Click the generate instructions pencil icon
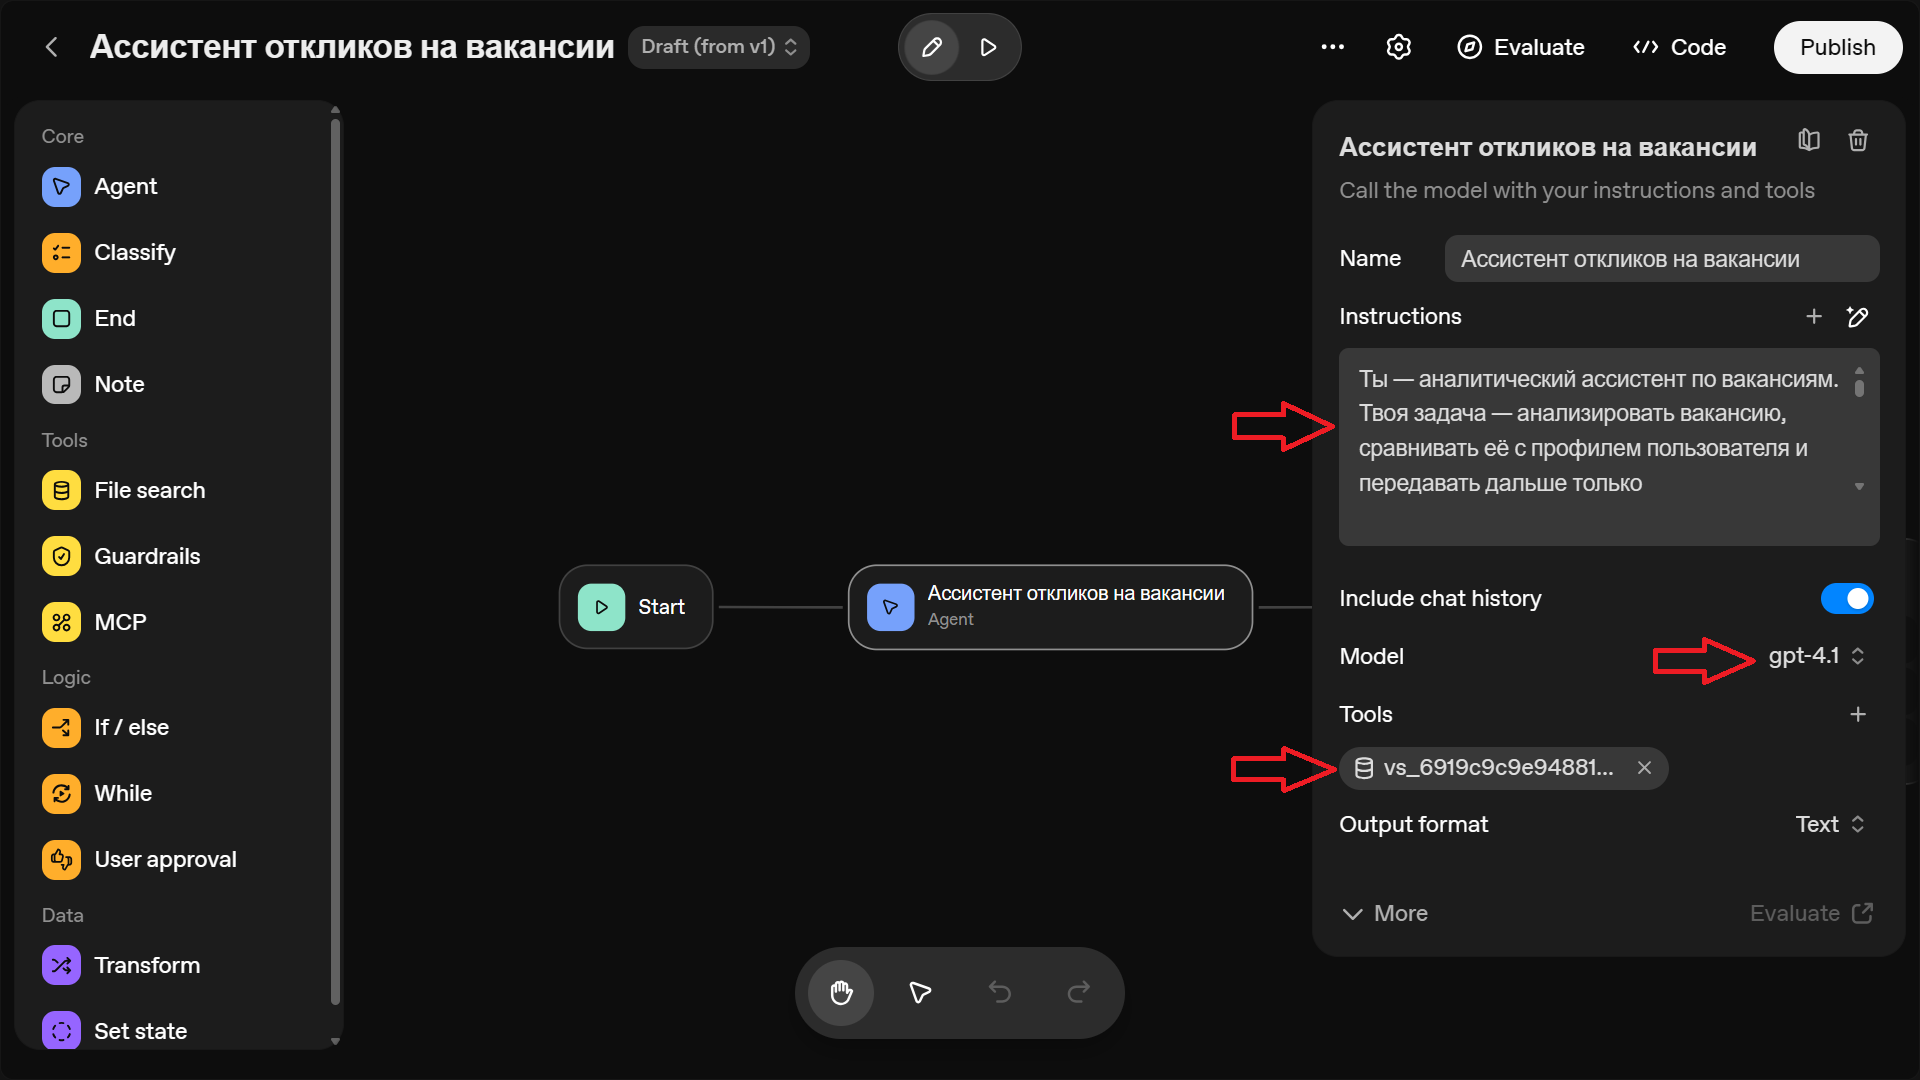The height and width of the screenshot is (1080, 1920). (x=1858, y=317)
